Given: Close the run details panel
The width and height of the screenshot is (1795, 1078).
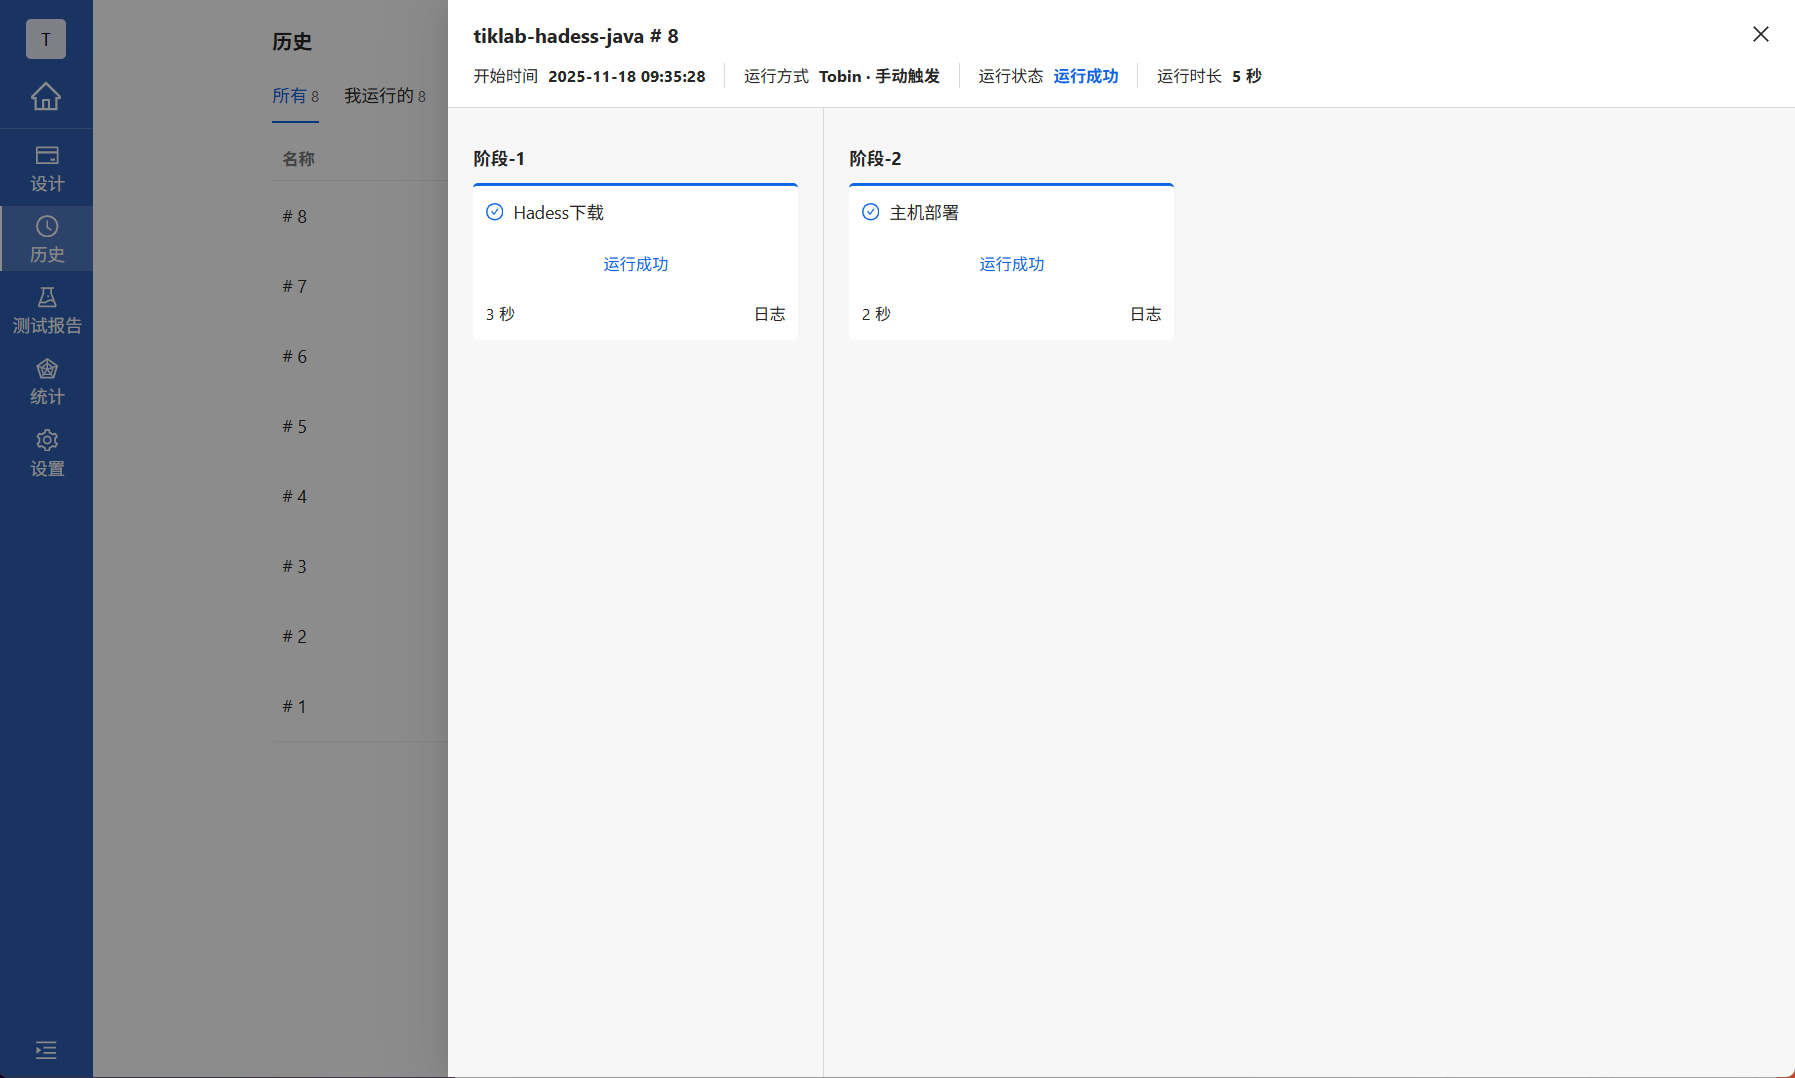Looking at the screenshot, I should click(x=1761, y=34).
